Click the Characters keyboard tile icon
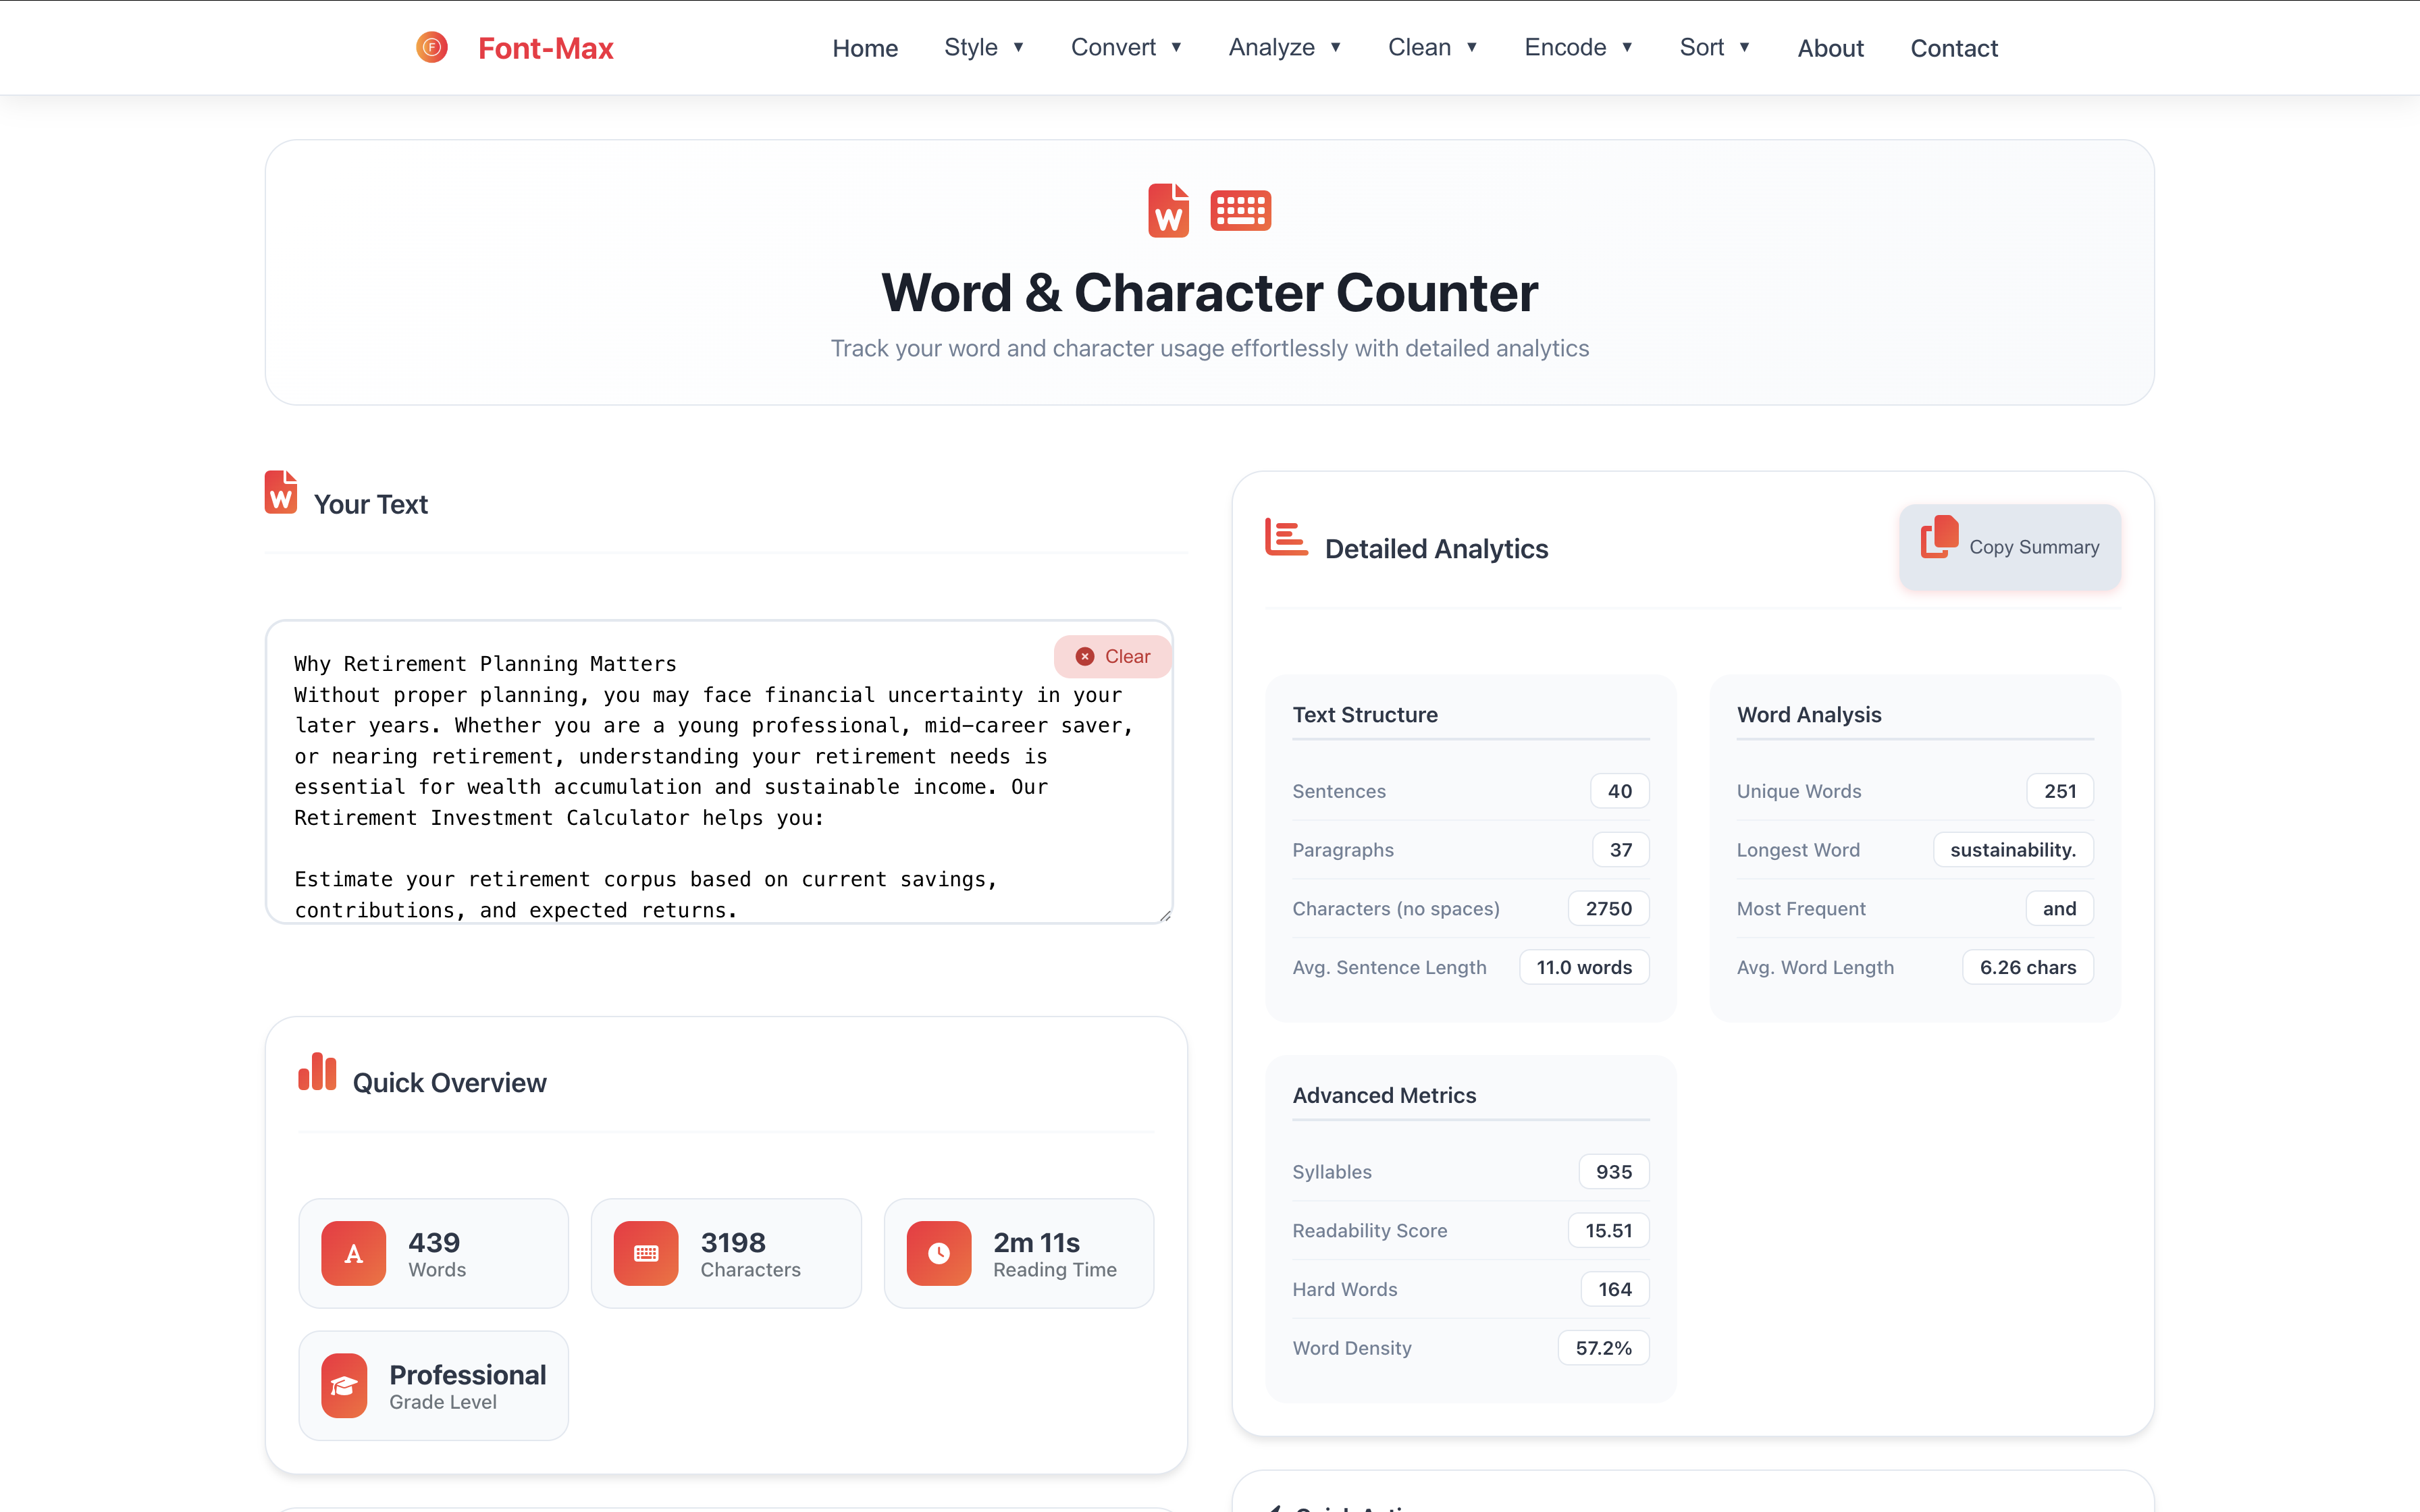Image resolution: width=2420 pixels, height=1512 pixels. point(646,1253)
